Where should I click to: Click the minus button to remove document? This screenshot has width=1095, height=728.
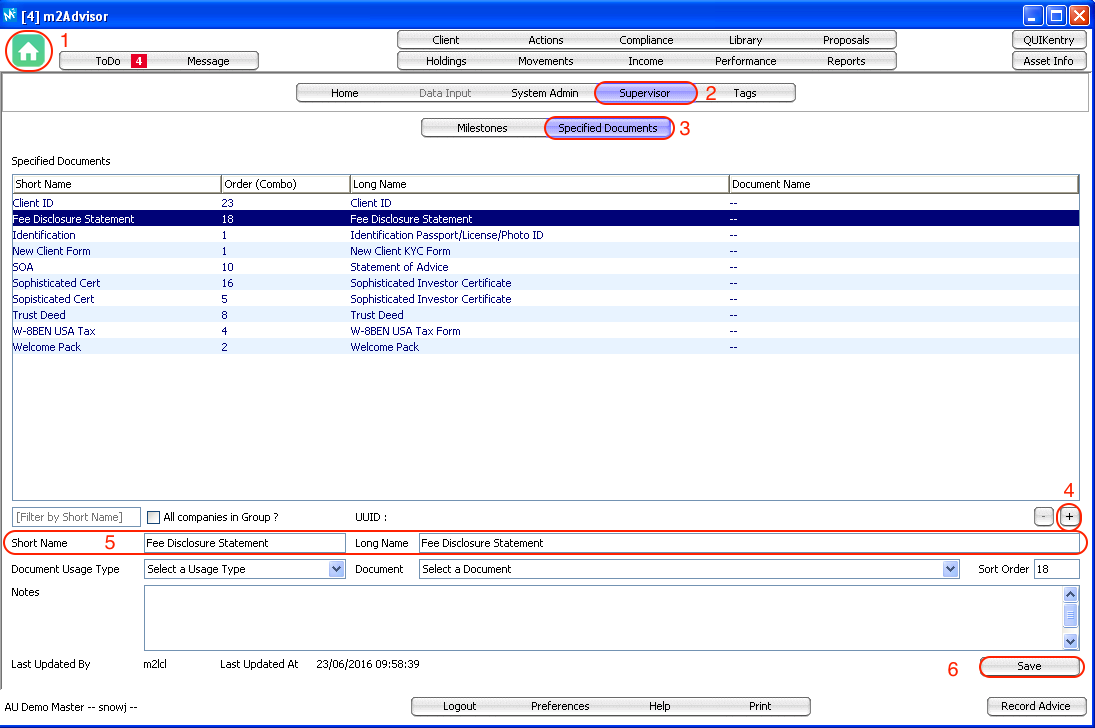tap(1043, 516)
